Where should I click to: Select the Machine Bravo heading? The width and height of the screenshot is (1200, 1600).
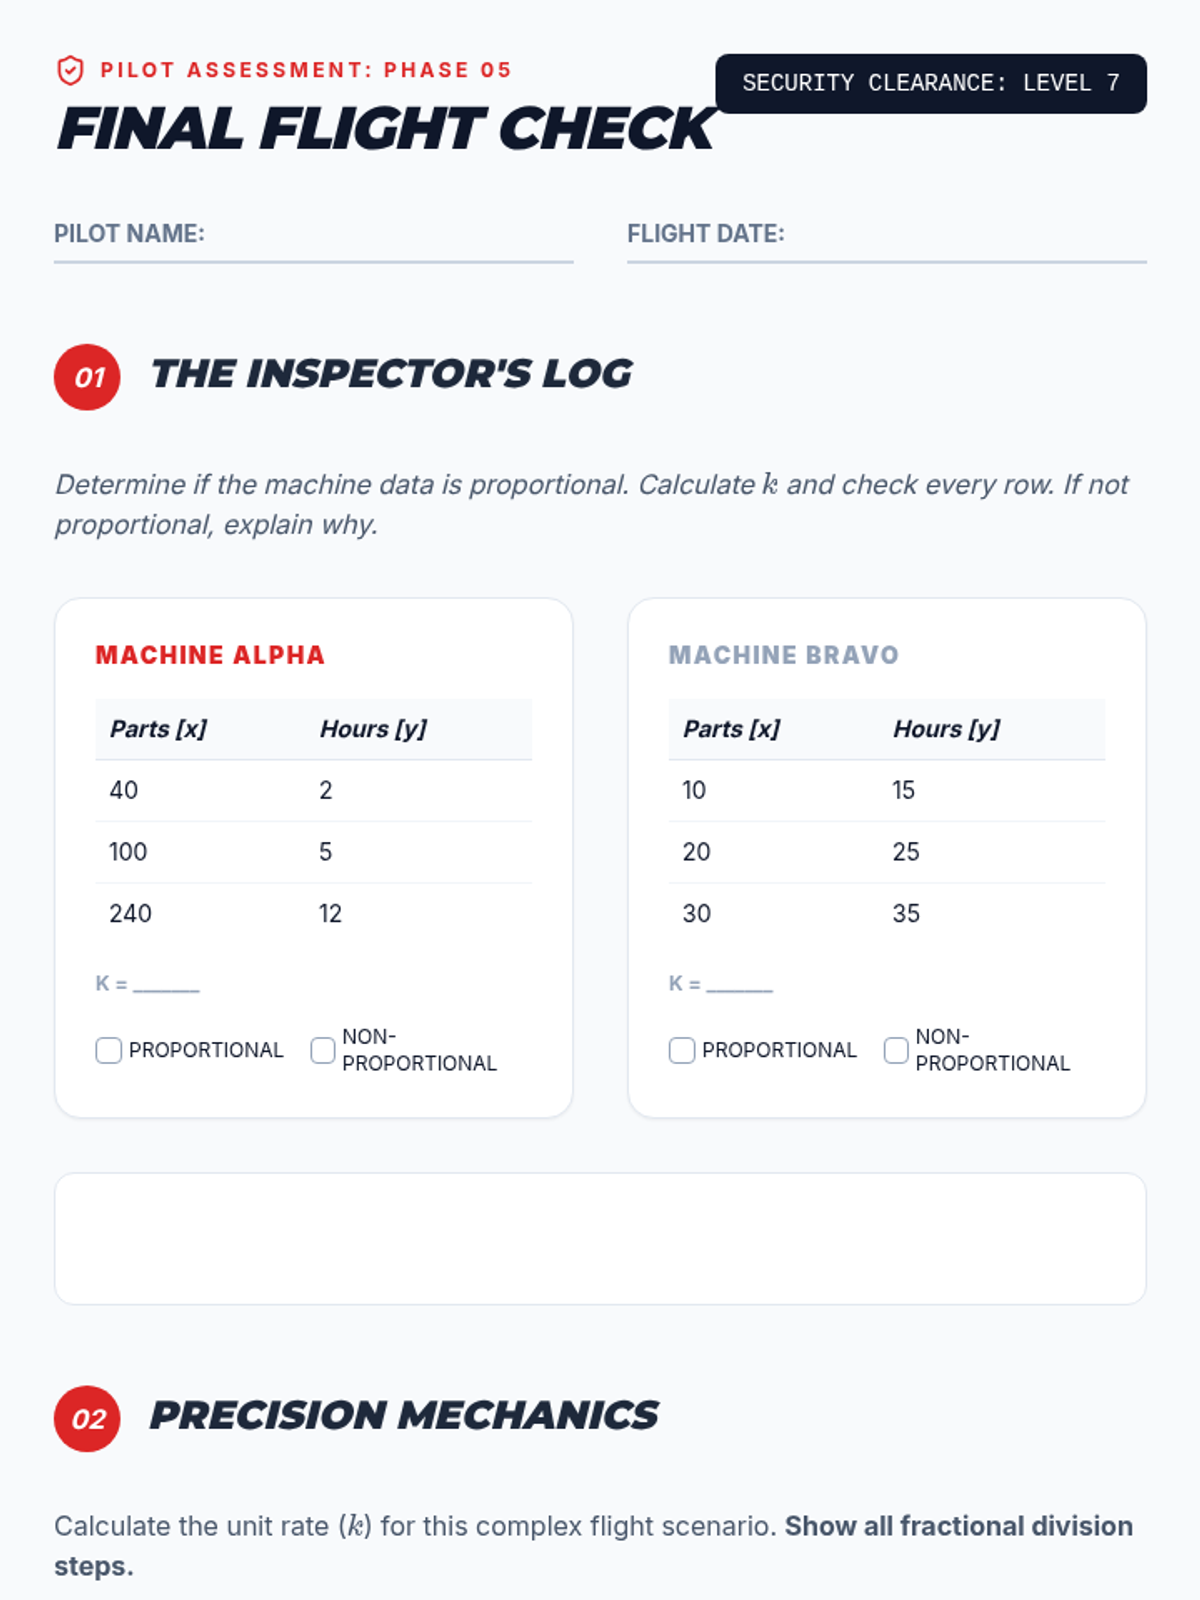coord(783,655)
